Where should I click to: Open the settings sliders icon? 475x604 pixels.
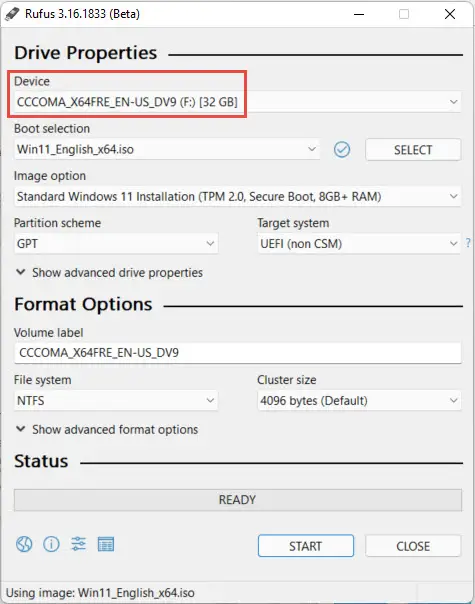tap(79, 544)
